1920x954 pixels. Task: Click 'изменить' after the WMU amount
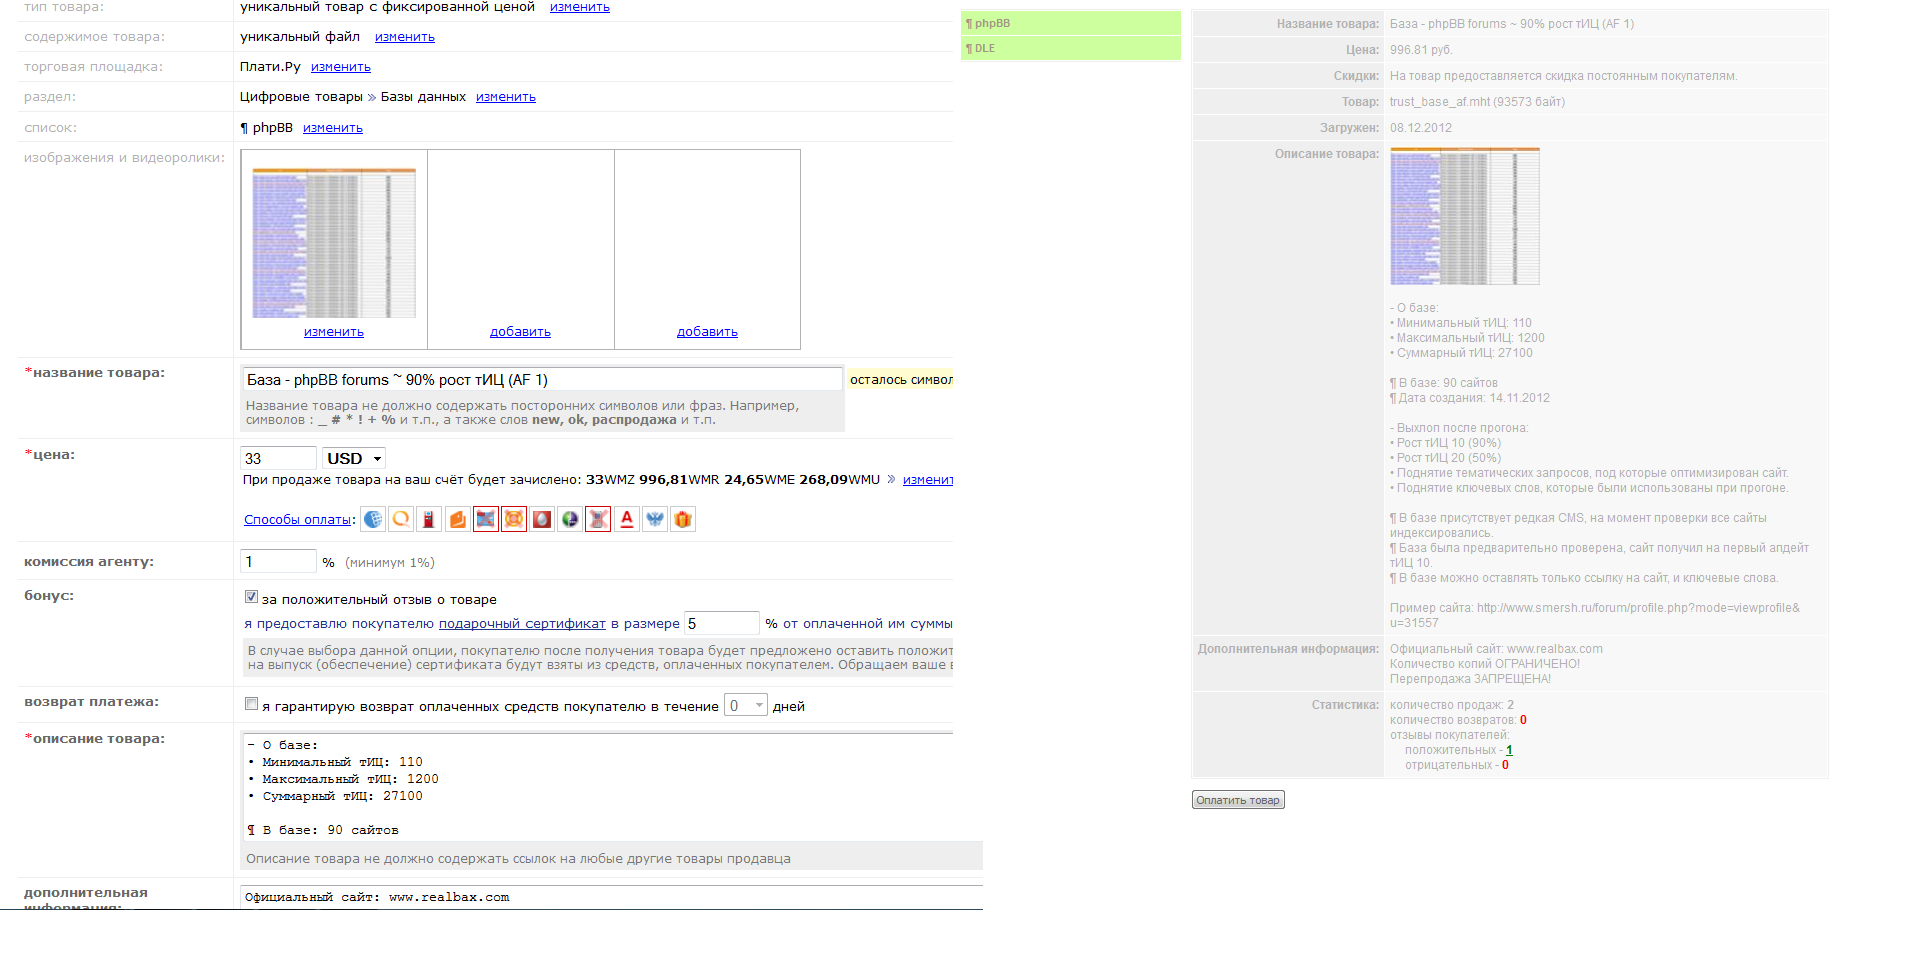pyautogui.click(x=928, y=480)
